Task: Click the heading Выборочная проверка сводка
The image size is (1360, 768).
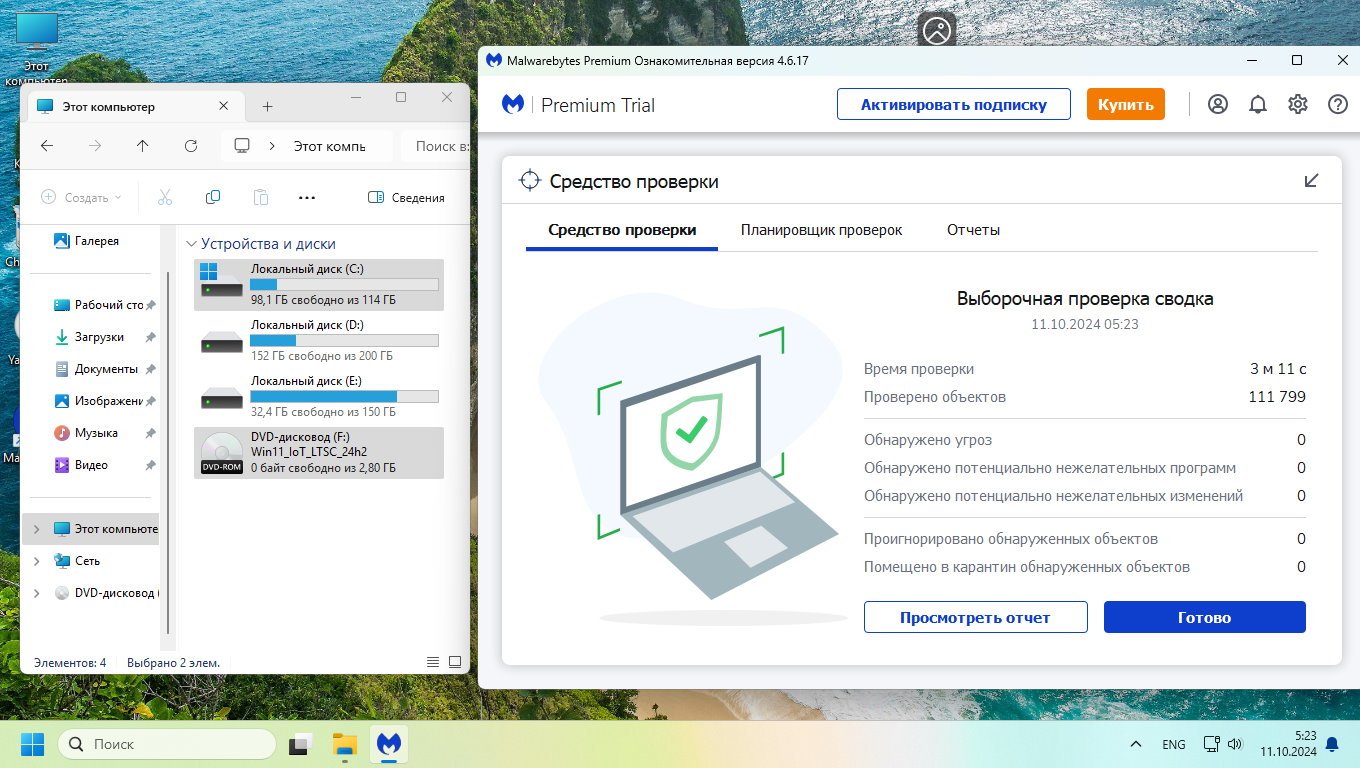Action: 1085,298
